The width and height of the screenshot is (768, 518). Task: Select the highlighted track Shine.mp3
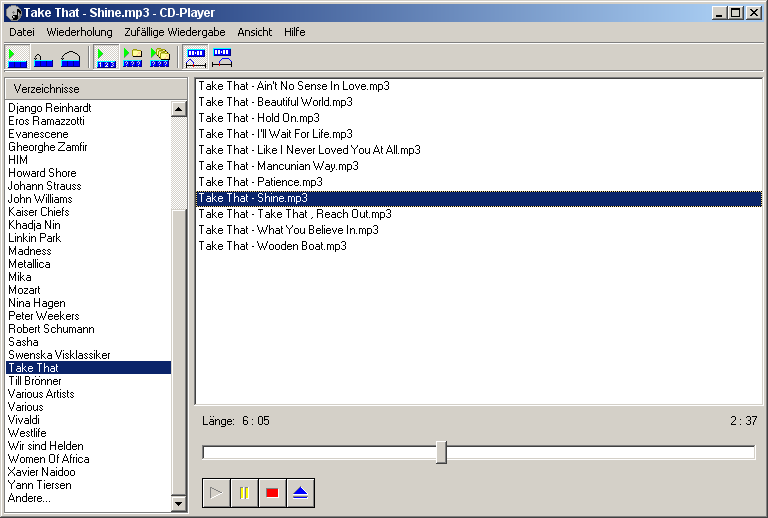(479, 198)
